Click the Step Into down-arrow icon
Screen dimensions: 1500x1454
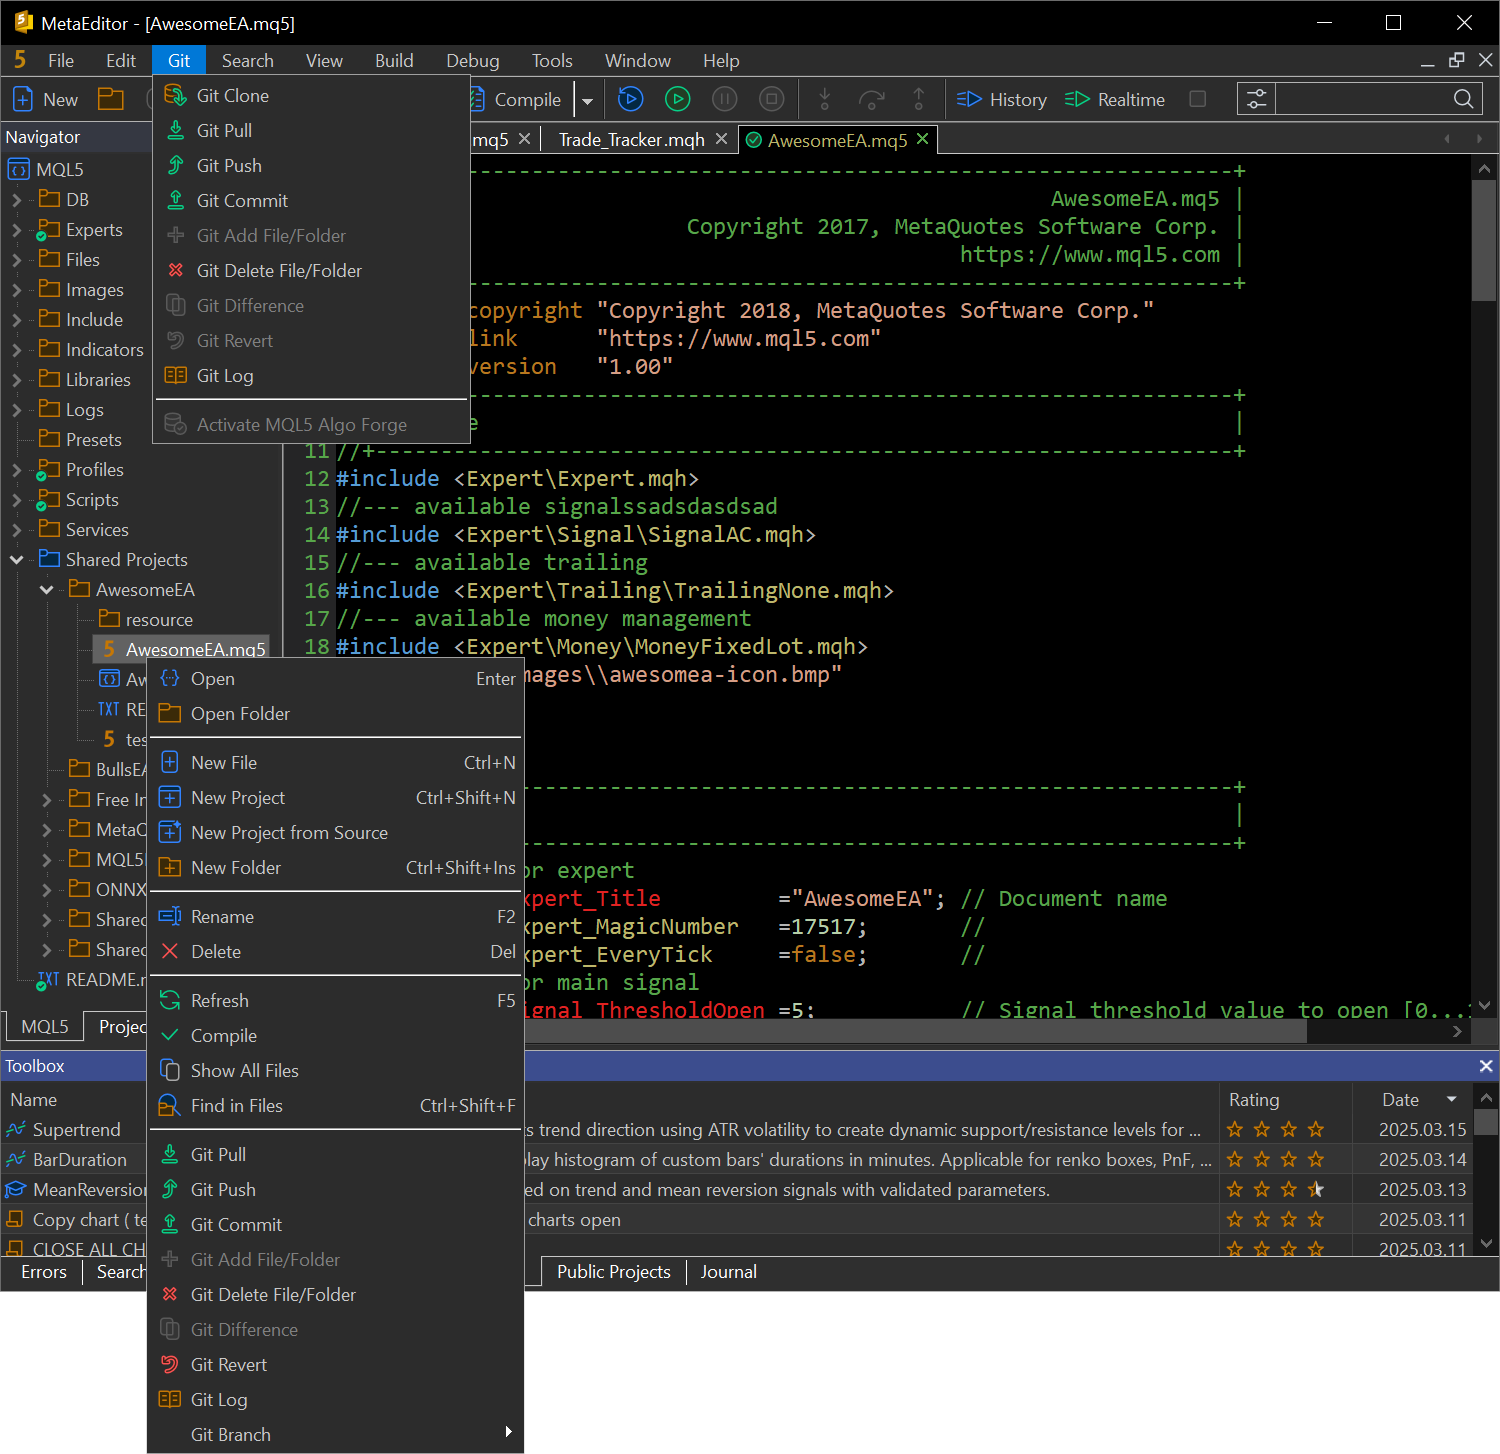pyautogui.click(x=824, y=99)
